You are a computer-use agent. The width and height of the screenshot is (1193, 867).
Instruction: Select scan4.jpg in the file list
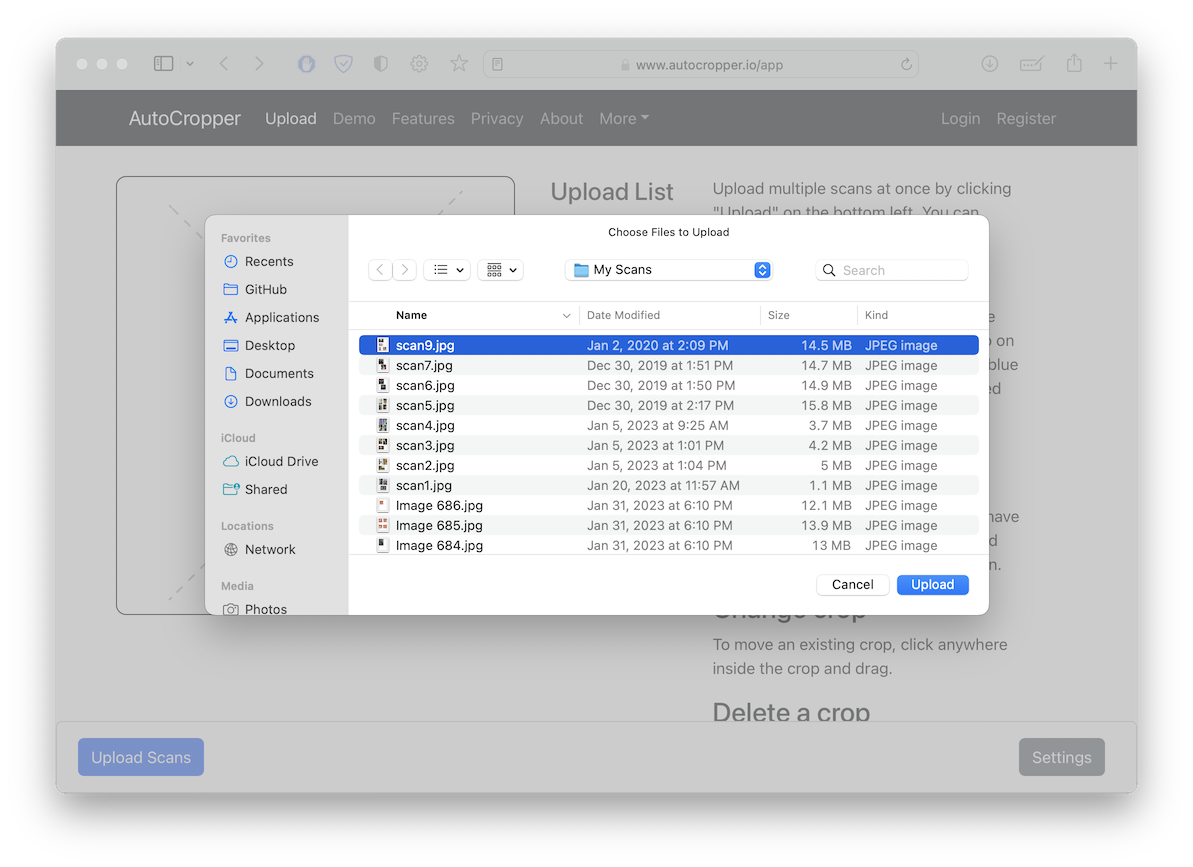click(669, 426)
